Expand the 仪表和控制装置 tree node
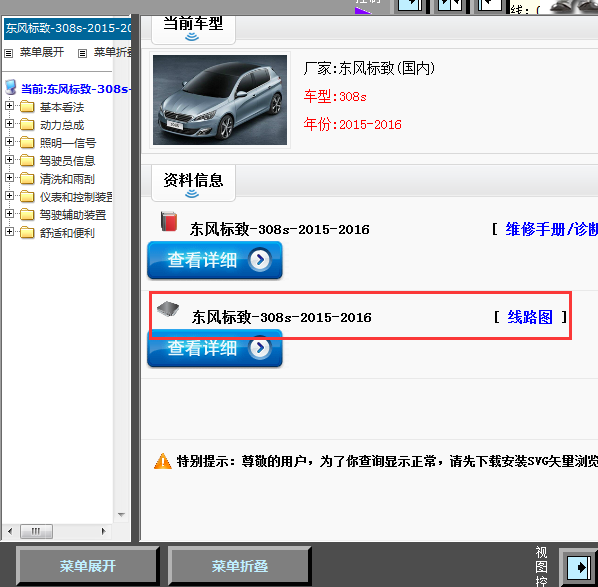This screenshot has width=598, height=587. (x=10, y=196)
